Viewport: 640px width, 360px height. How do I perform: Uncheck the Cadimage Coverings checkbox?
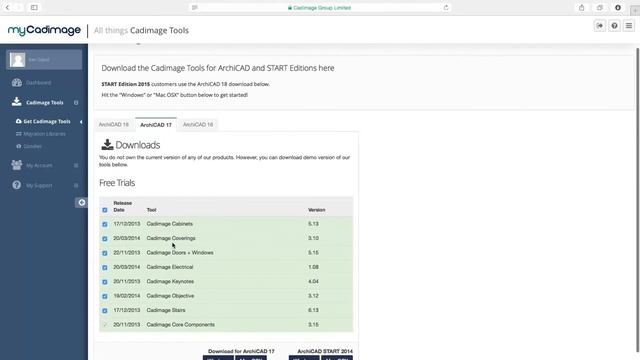105,238
